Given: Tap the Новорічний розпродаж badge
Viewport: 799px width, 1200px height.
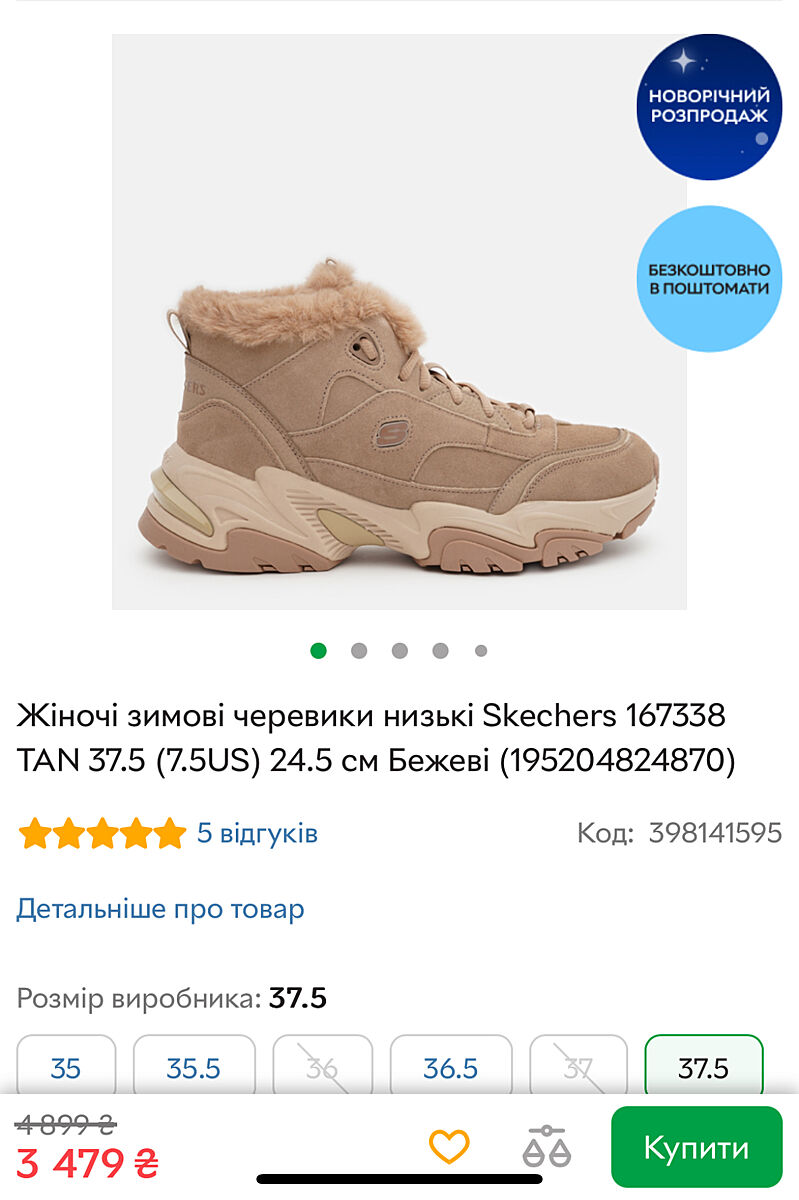Looking at the screenshot, I should tap(709, 106).
